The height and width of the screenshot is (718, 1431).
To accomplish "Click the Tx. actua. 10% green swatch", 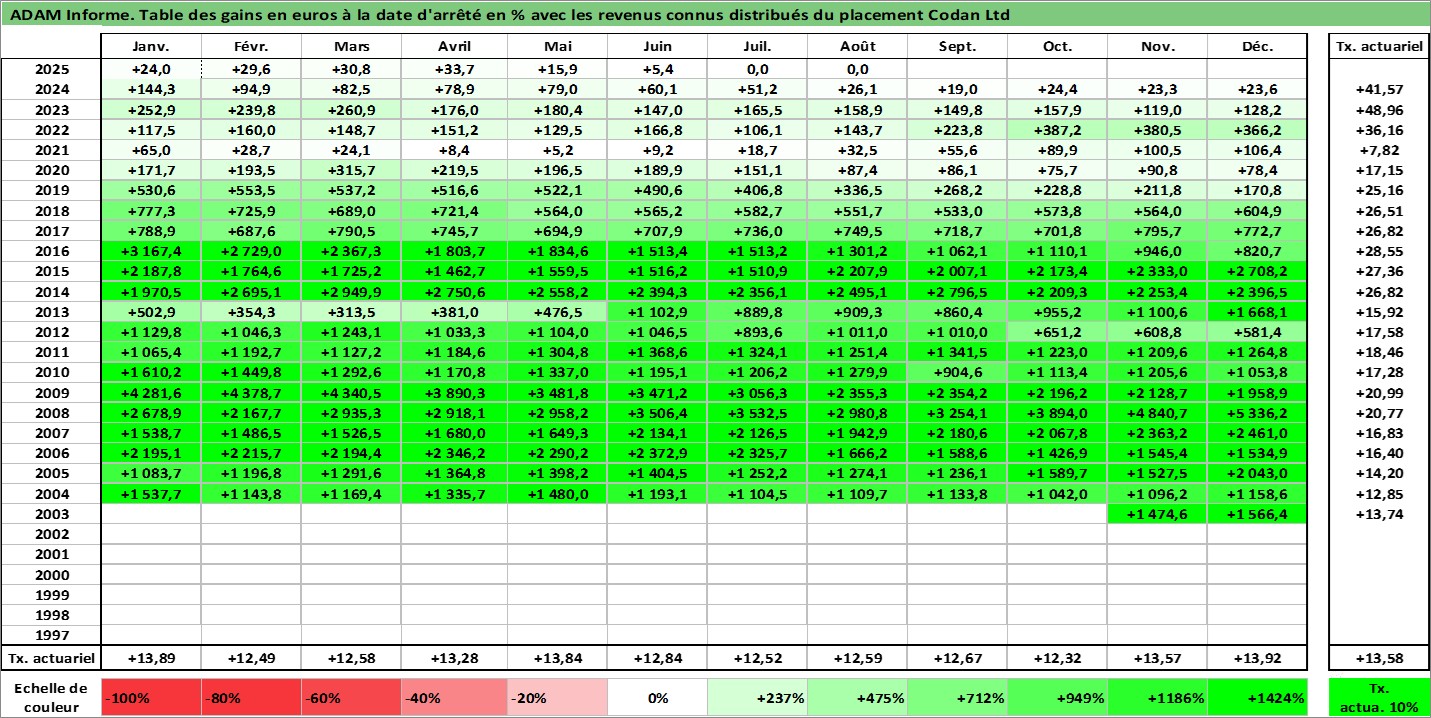I will [x=1380, y=697].
